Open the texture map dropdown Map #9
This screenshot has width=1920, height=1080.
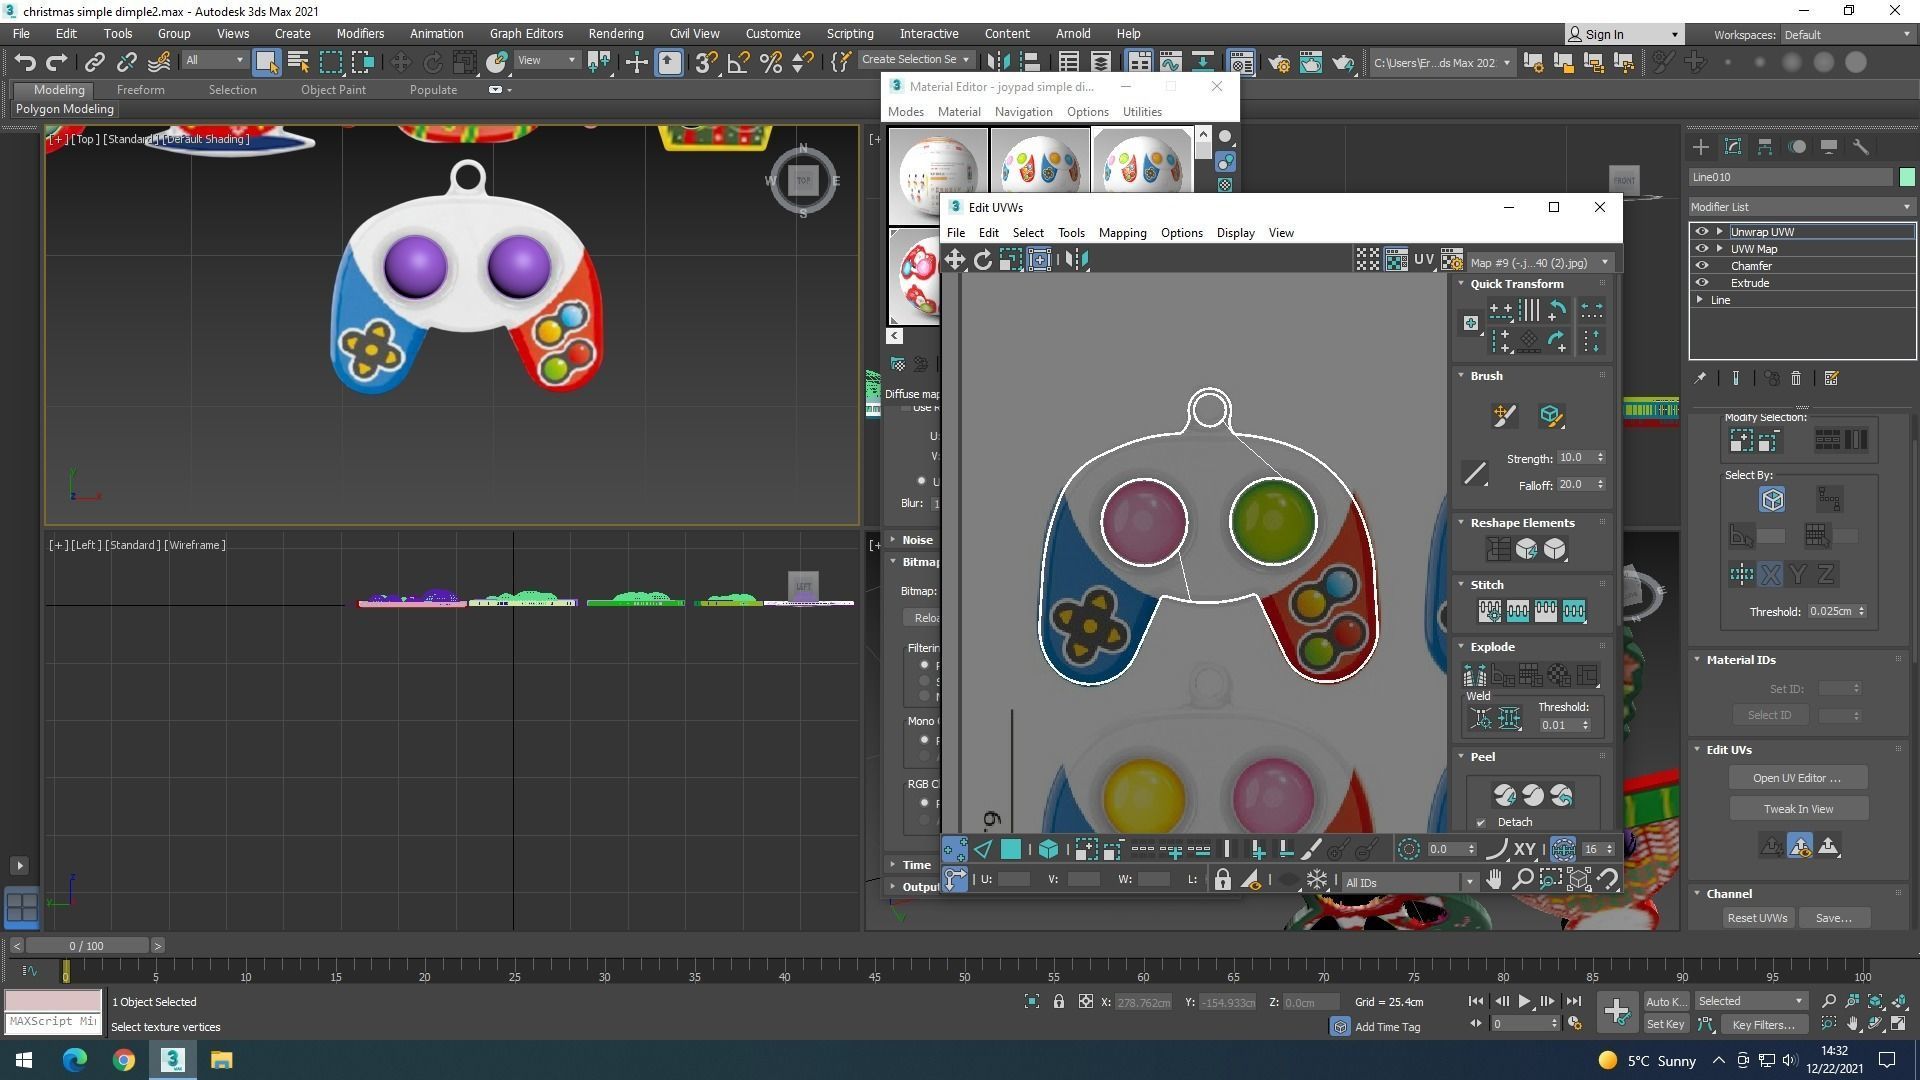point(1539,262)
